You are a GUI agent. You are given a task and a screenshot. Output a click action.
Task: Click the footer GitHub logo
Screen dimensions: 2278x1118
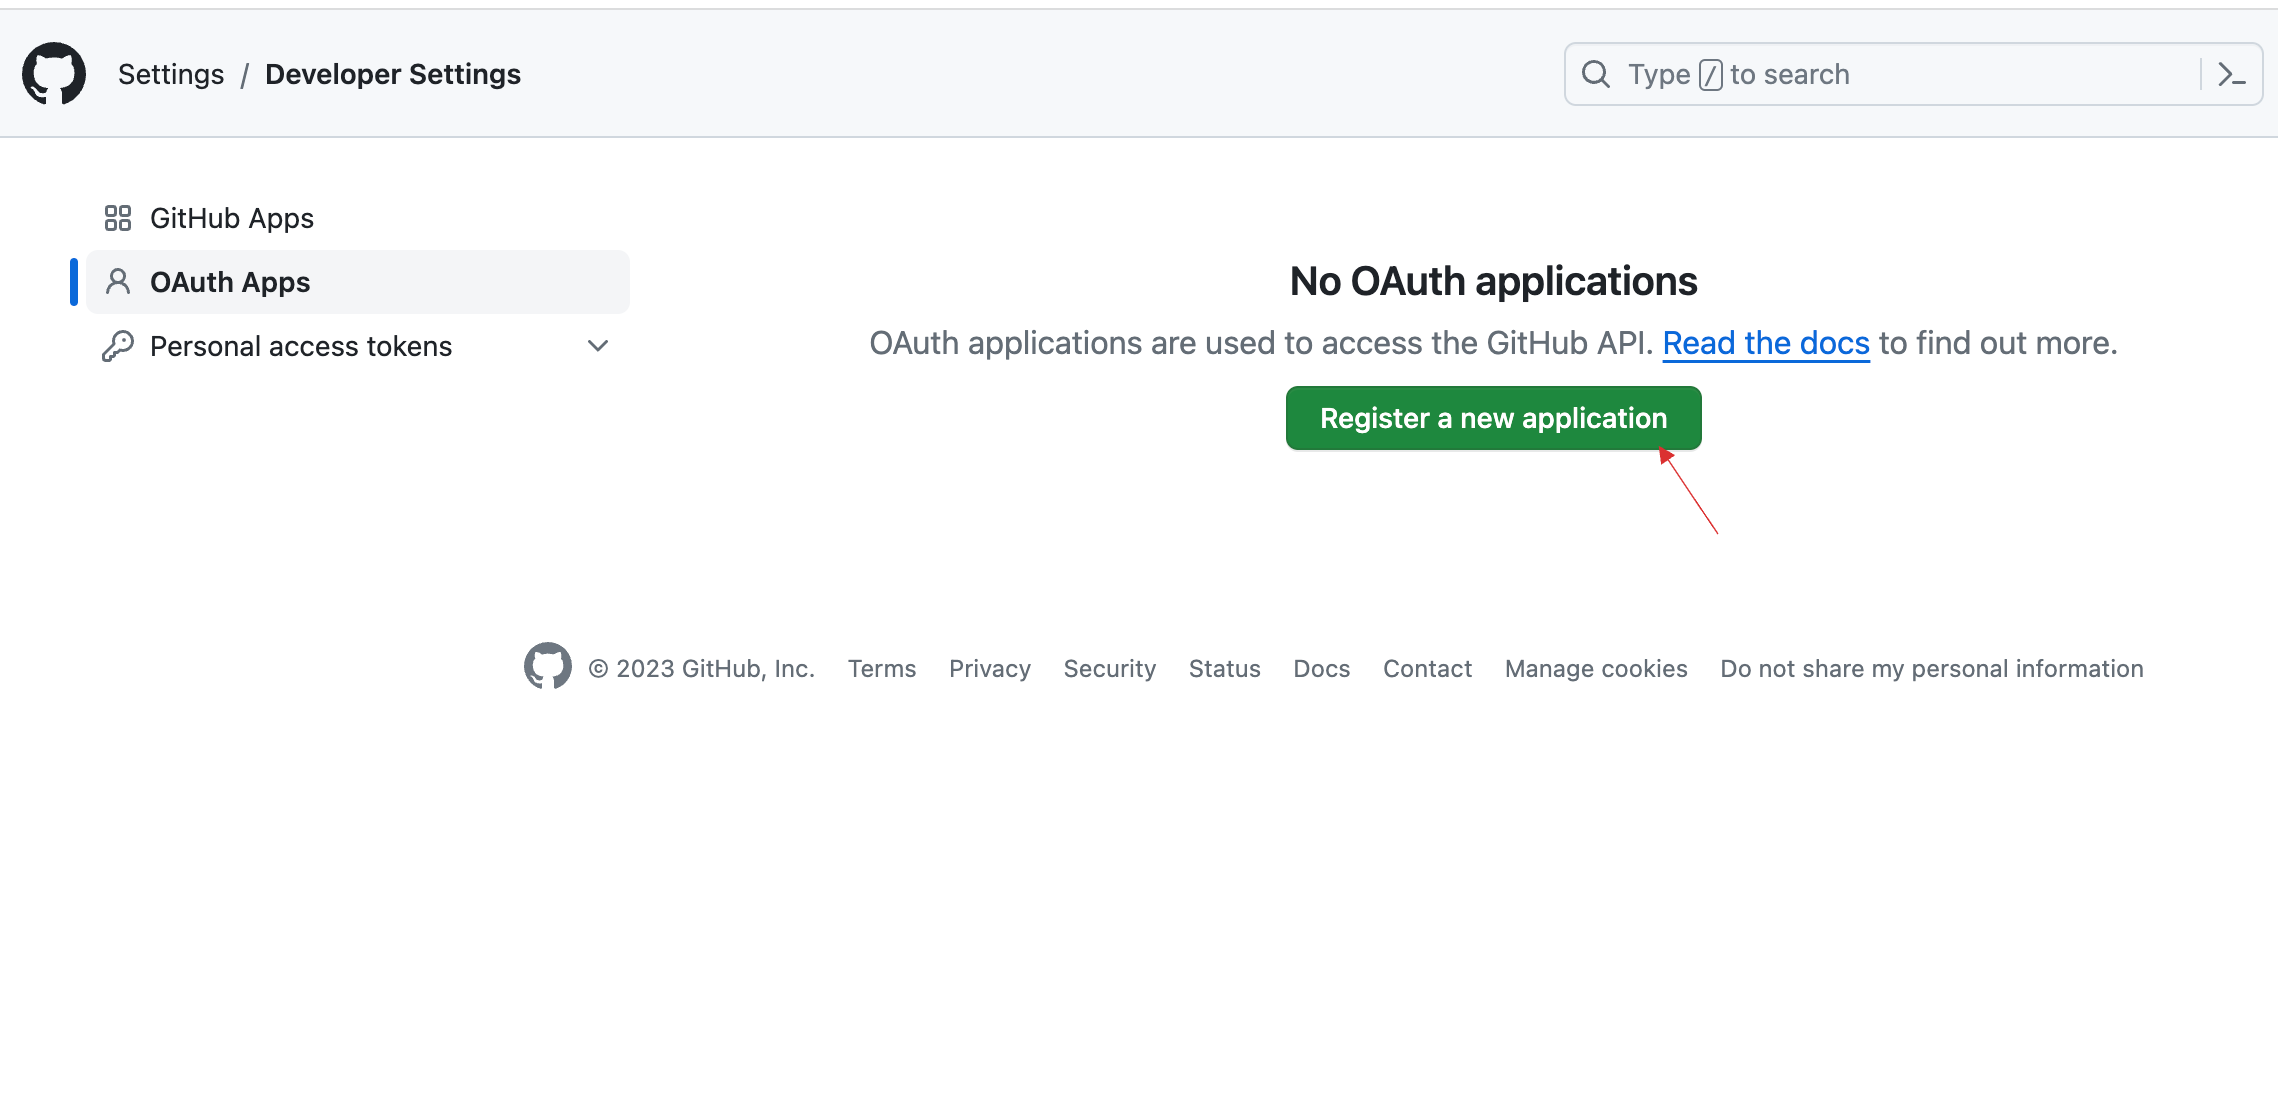(x=548, y=666)
